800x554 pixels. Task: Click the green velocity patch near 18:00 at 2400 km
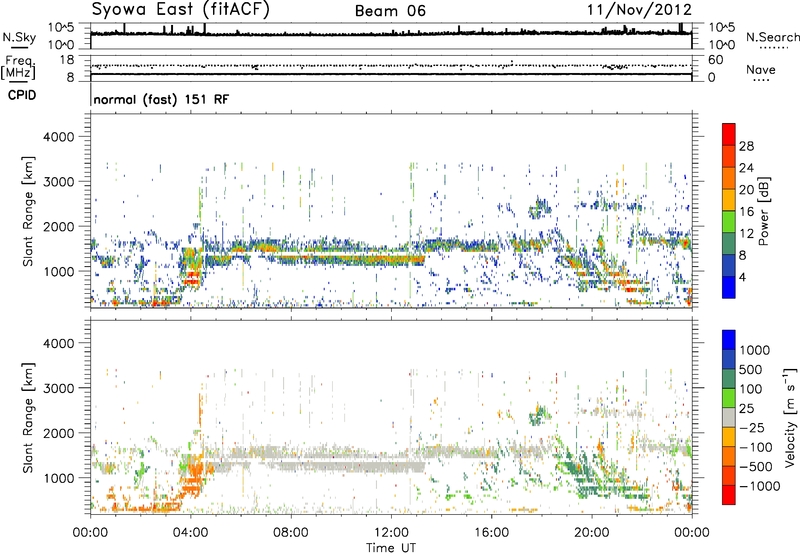click(538, 415)
